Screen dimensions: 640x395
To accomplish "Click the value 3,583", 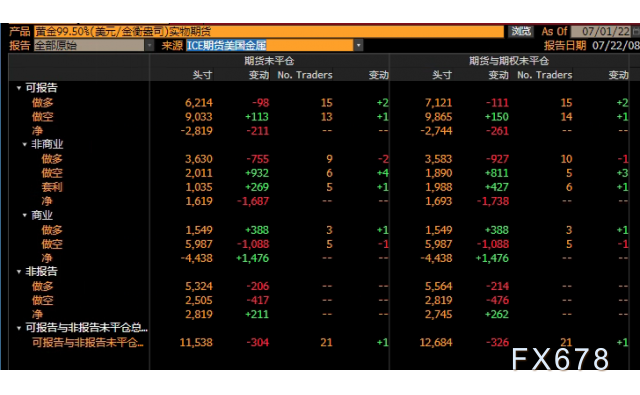I will tap(438, 159).
